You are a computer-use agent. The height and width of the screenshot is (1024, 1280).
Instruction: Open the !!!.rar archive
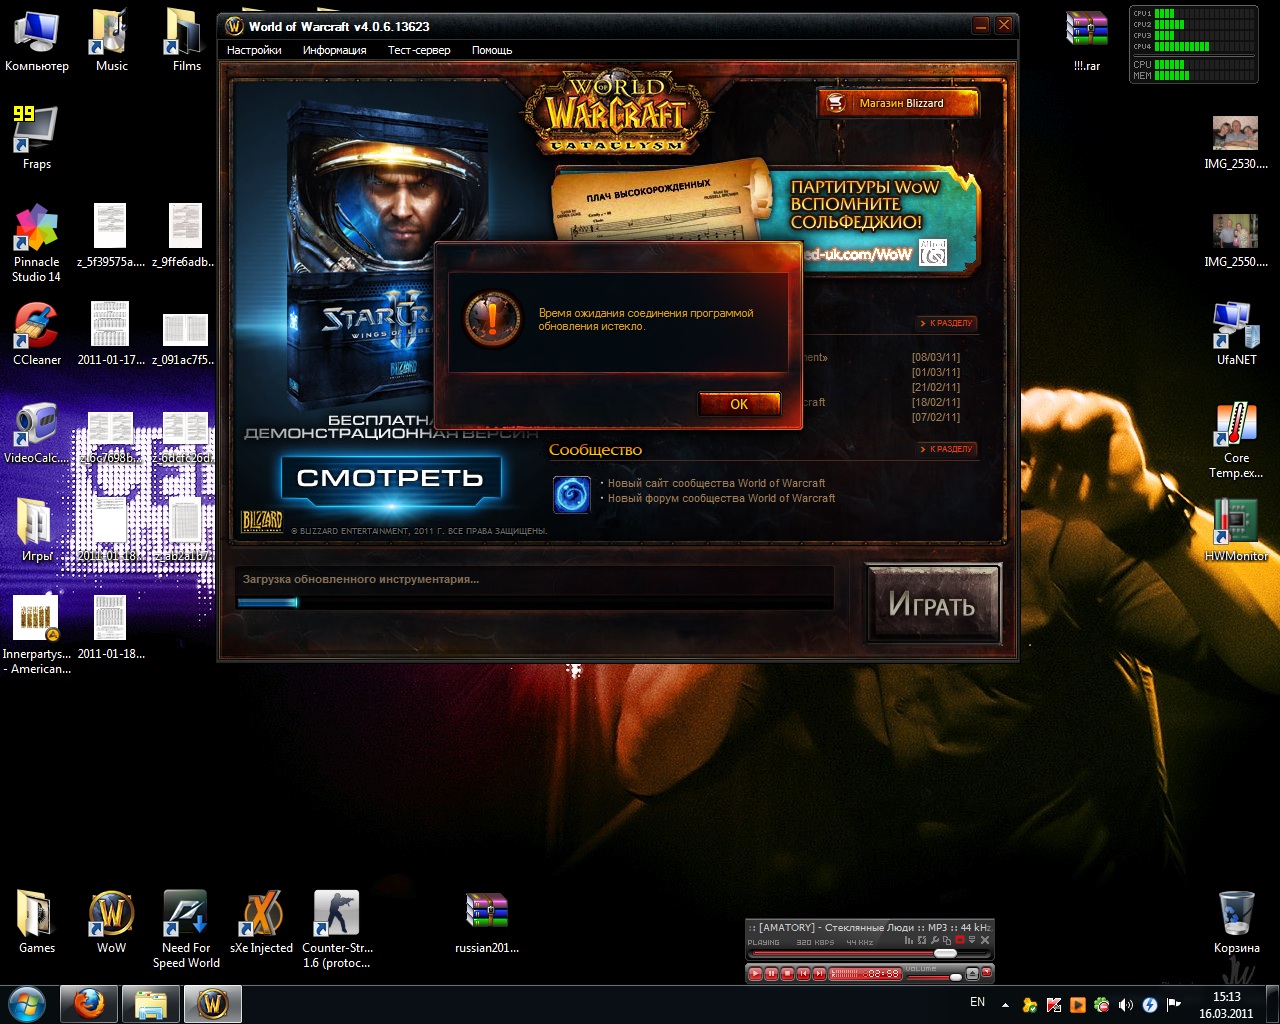1086,42
